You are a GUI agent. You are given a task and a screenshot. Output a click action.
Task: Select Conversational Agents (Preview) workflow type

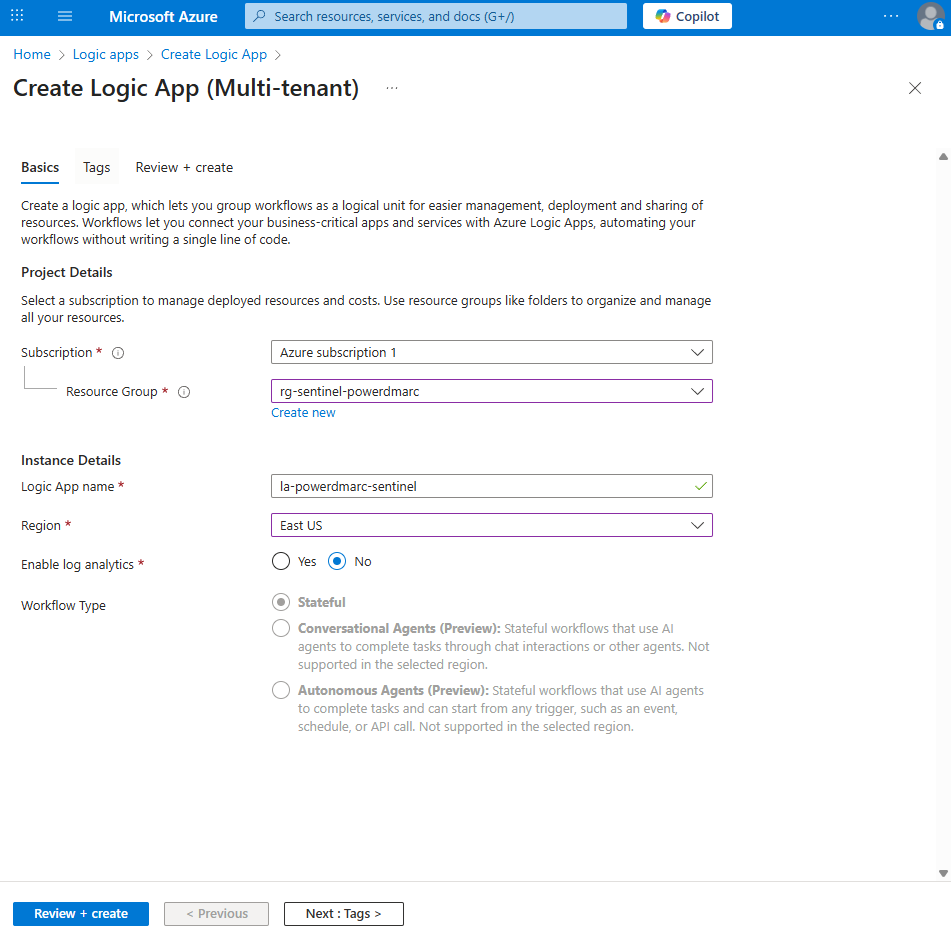pos(281,628)
